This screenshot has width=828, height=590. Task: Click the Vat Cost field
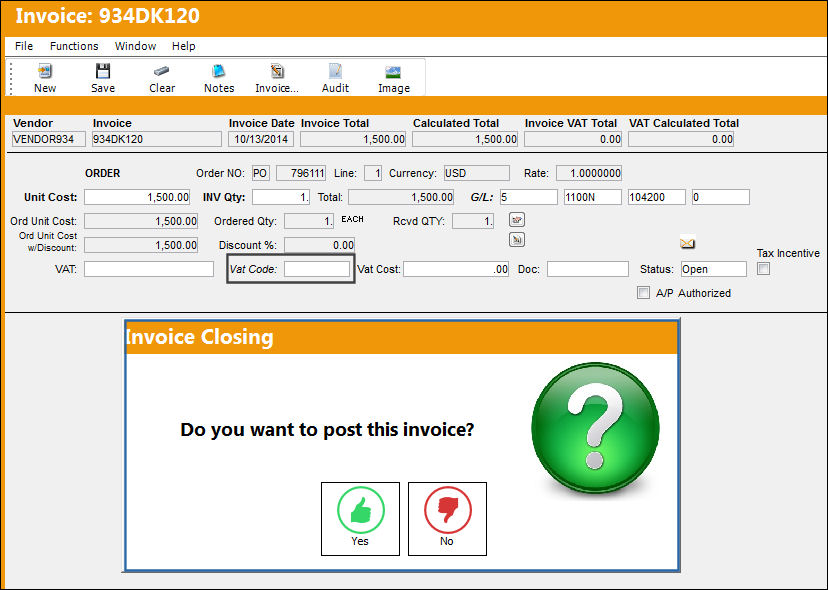coord(456,269)
